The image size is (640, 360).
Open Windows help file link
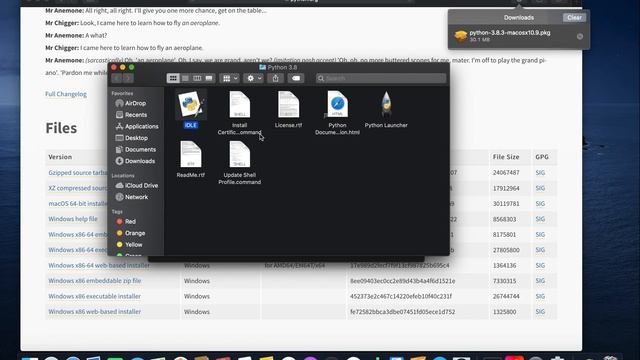point(73,219)
